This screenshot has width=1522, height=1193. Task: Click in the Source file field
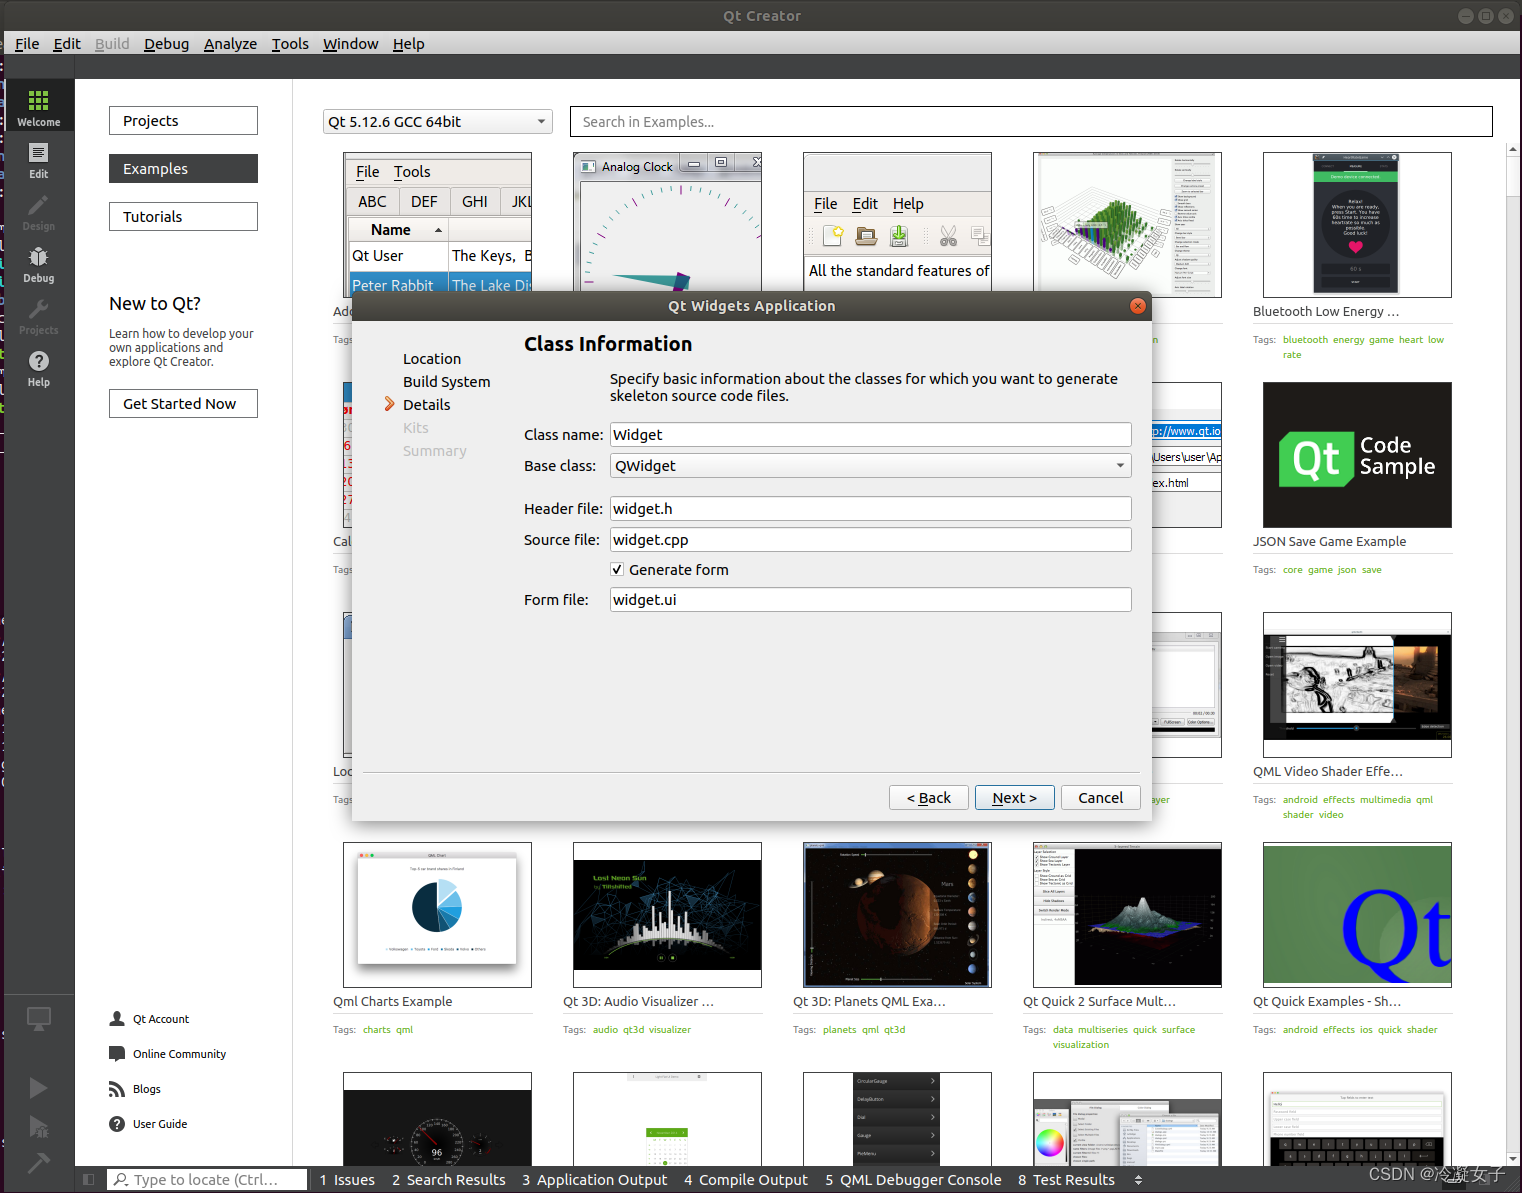pyautogui.click(x=870, y=539)
